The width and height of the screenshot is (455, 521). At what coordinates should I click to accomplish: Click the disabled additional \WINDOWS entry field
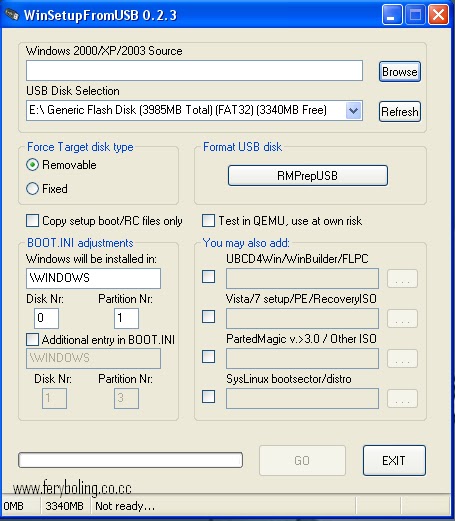(x=93, y=358)
